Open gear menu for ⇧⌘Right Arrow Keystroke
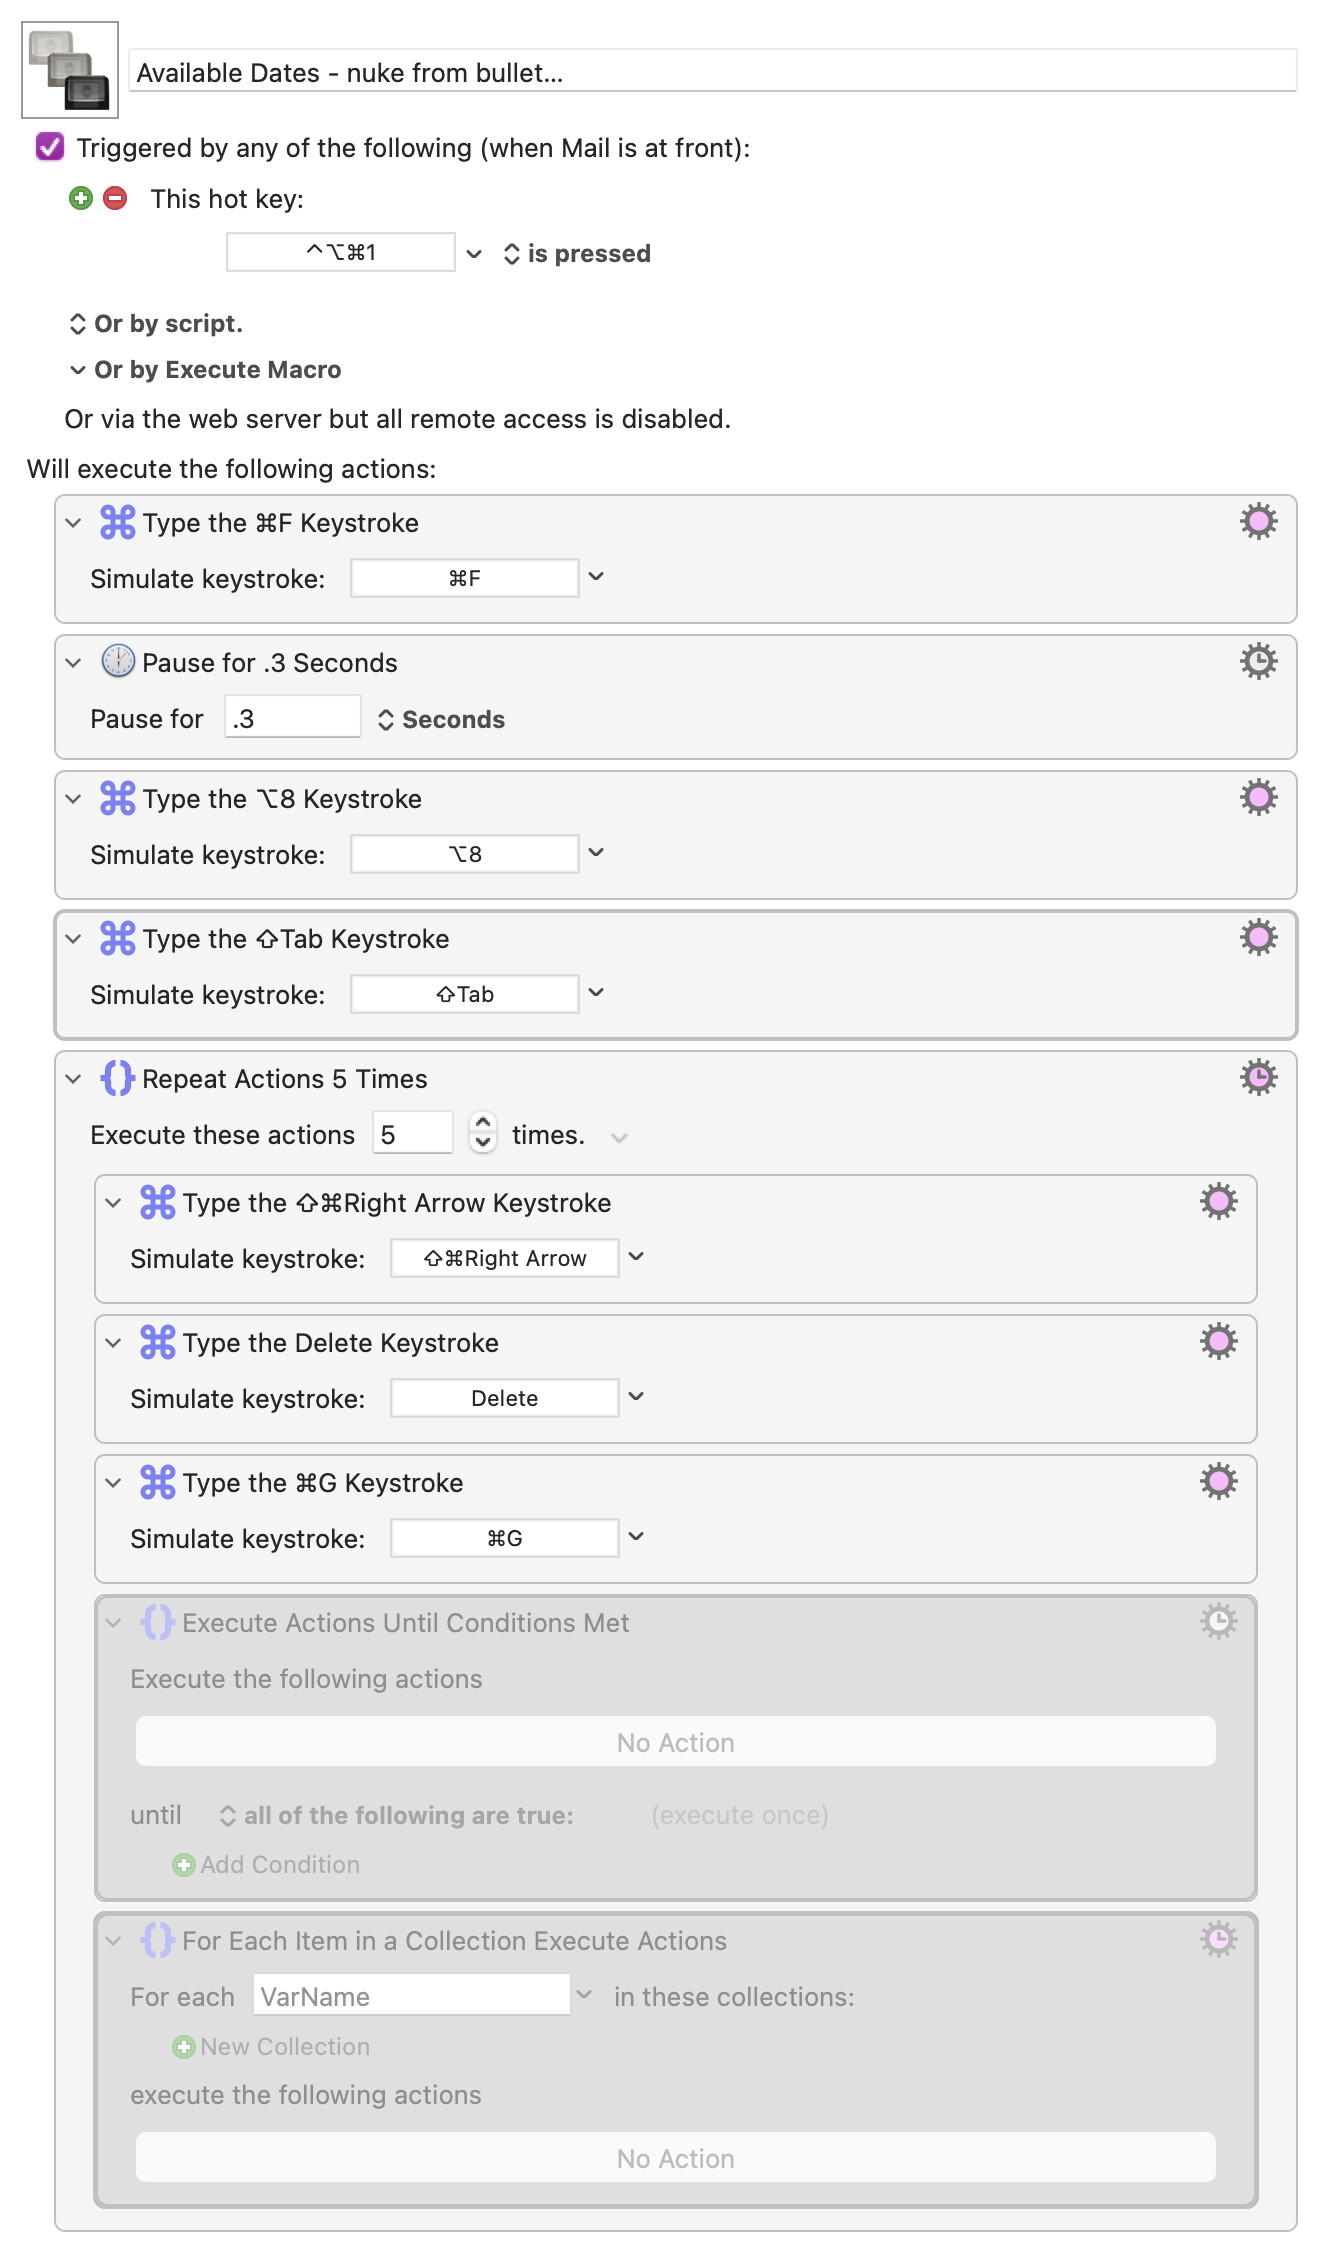This screenshot has height=2252, width=1320. coord(1219,1201)
